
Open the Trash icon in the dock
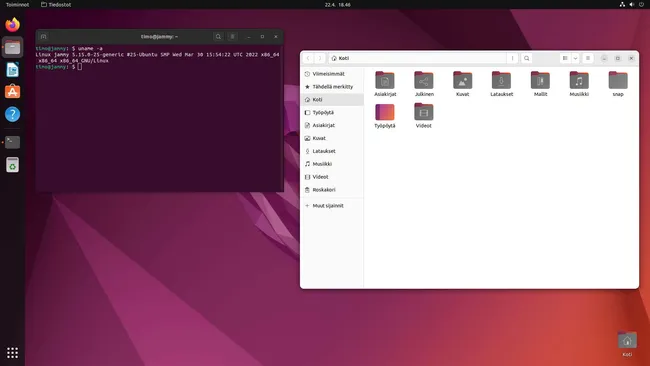pos(12,165)
